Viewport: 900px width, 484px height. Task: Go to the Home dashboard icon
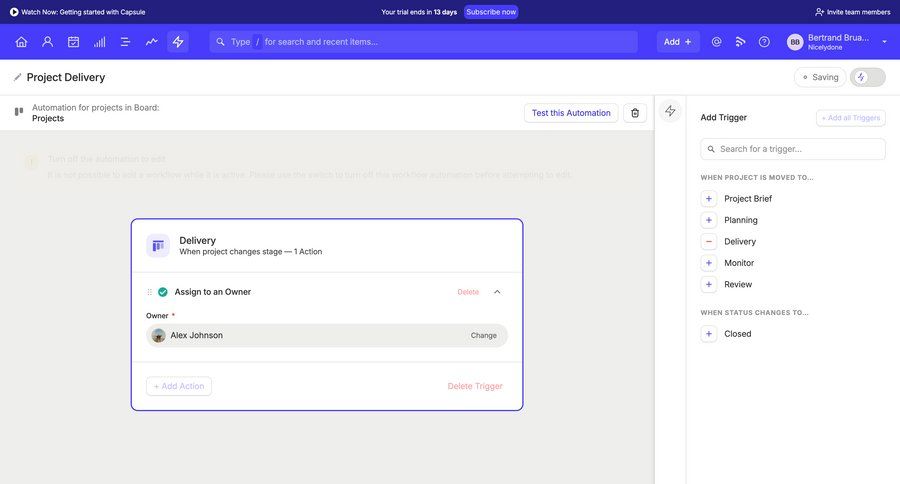pyautogui.click(x=21, y=42)
